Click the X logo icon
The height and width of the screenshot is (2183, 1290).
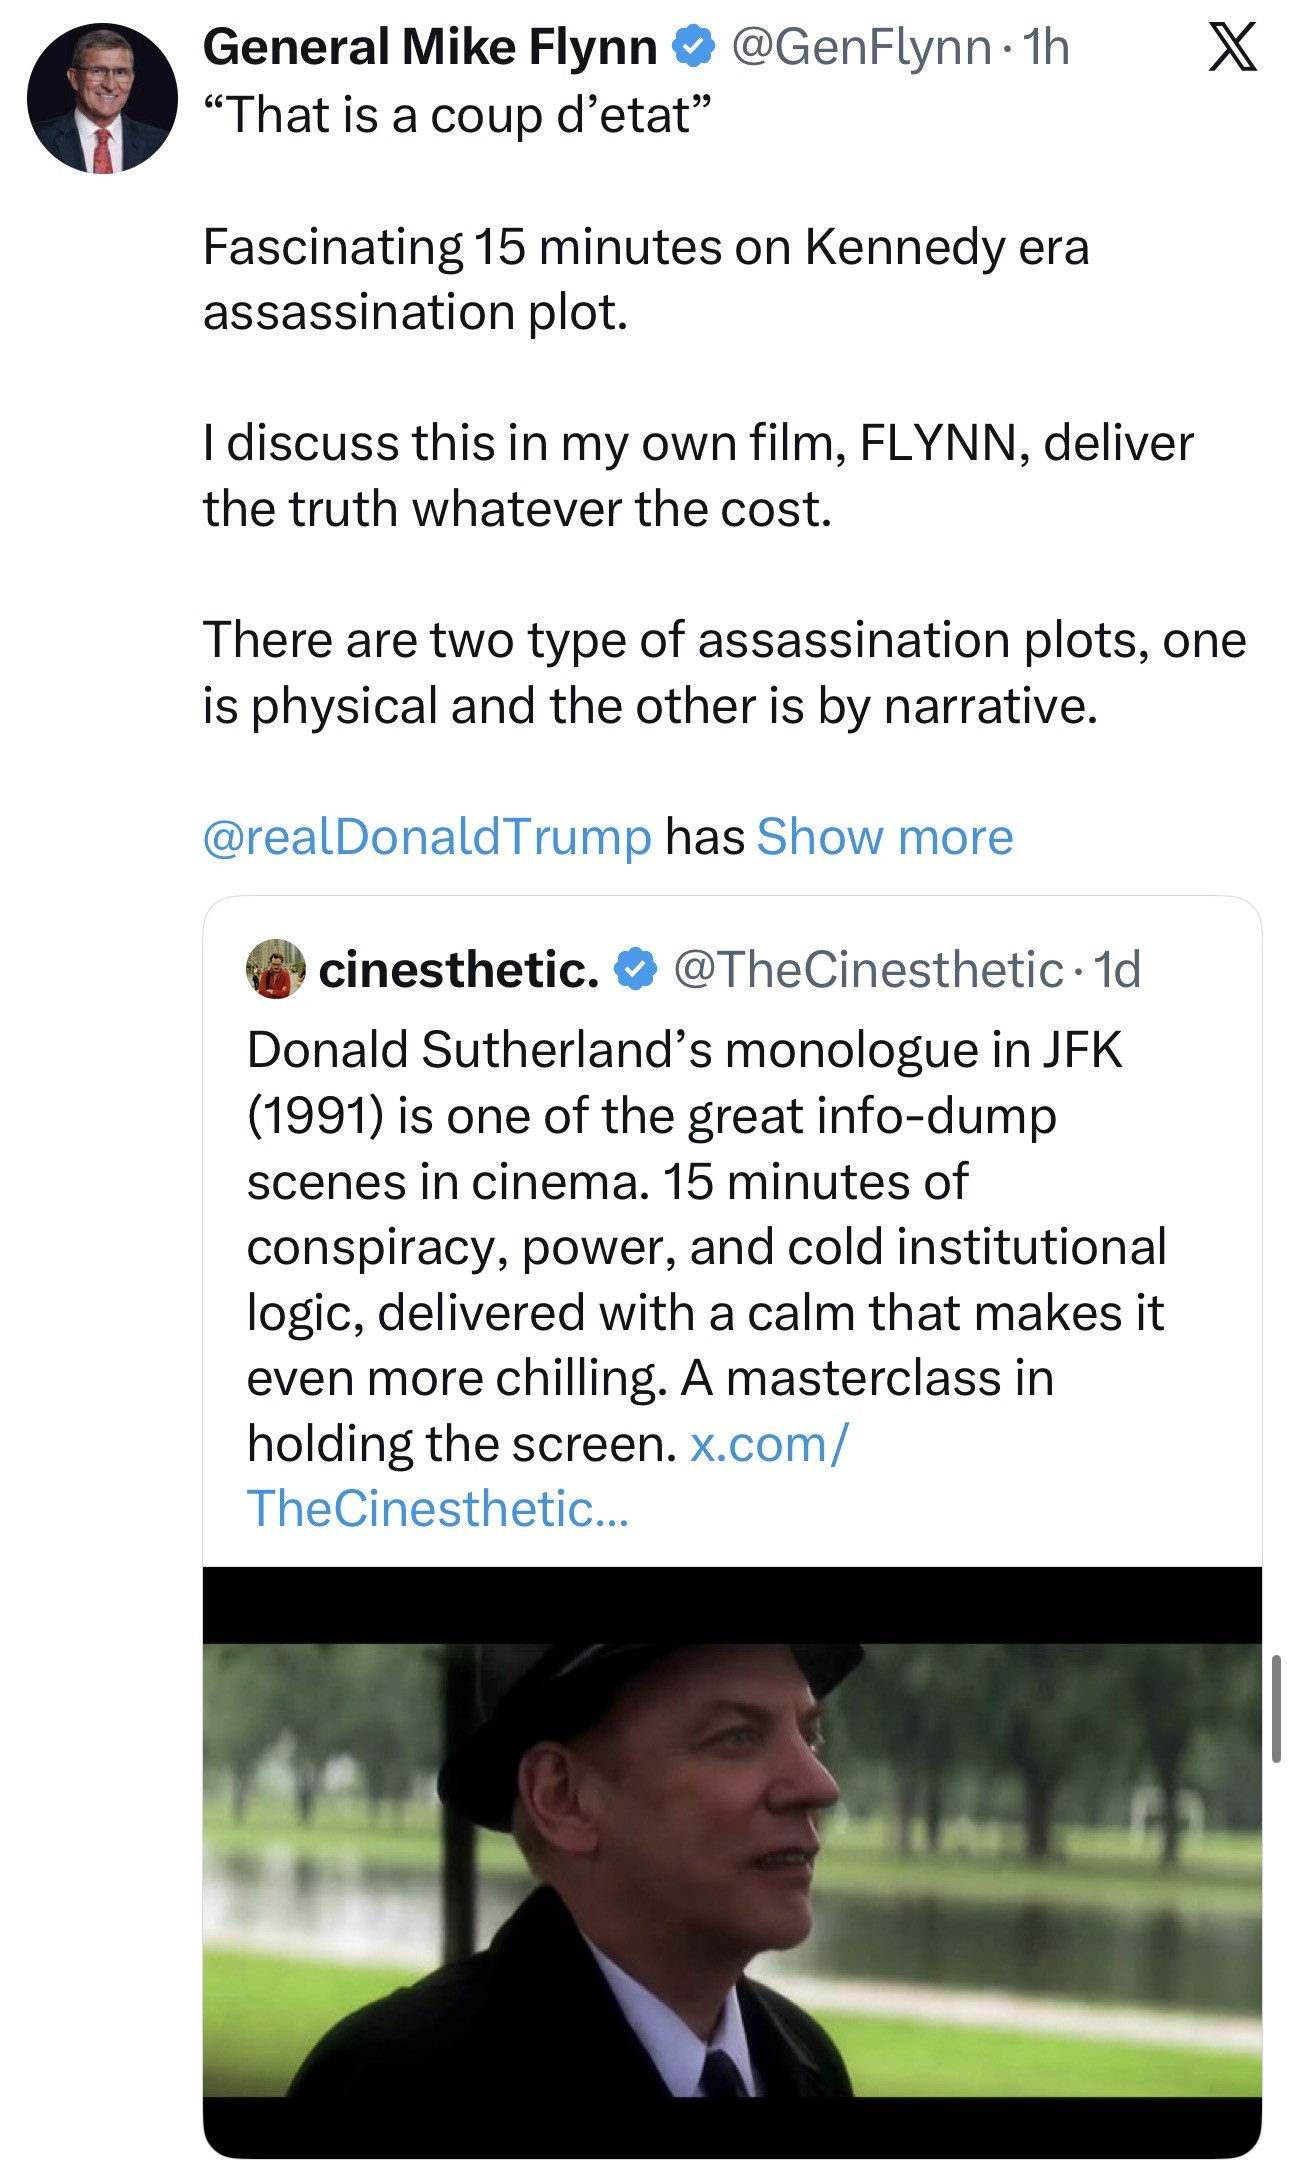[x=1232, y=49]
